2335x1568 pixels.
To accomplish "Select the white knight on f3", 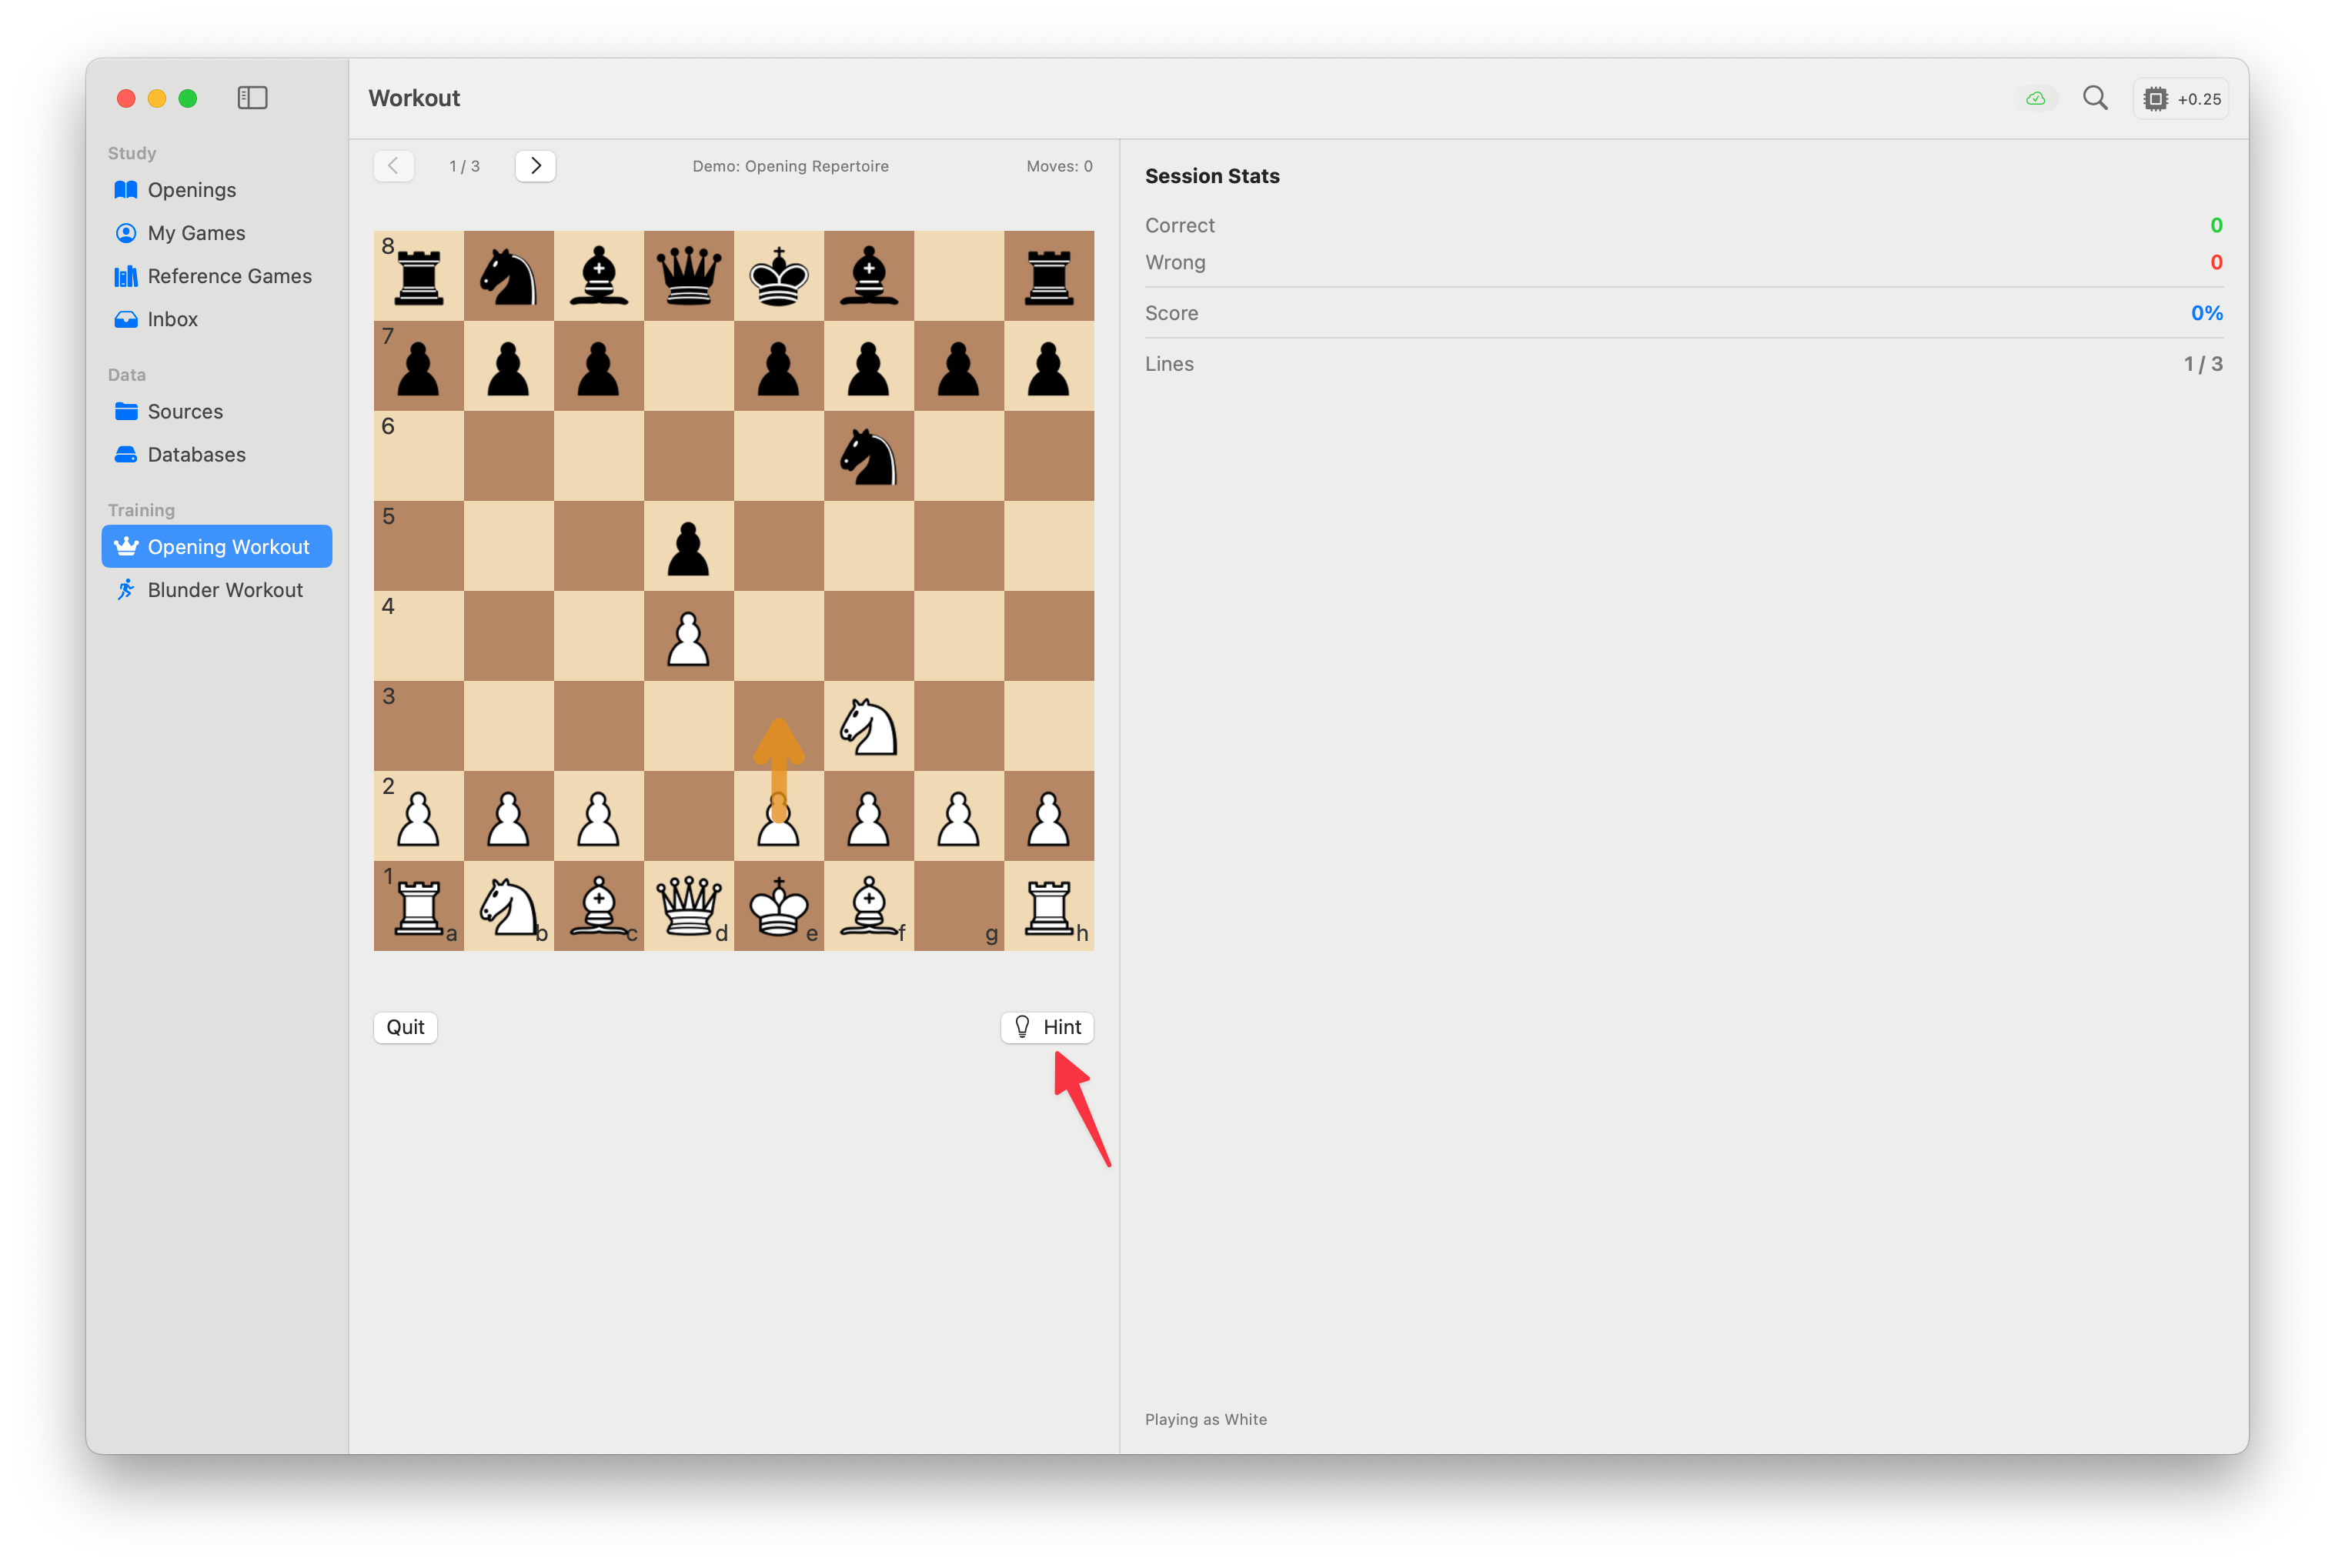I will (x=869, y=726).
